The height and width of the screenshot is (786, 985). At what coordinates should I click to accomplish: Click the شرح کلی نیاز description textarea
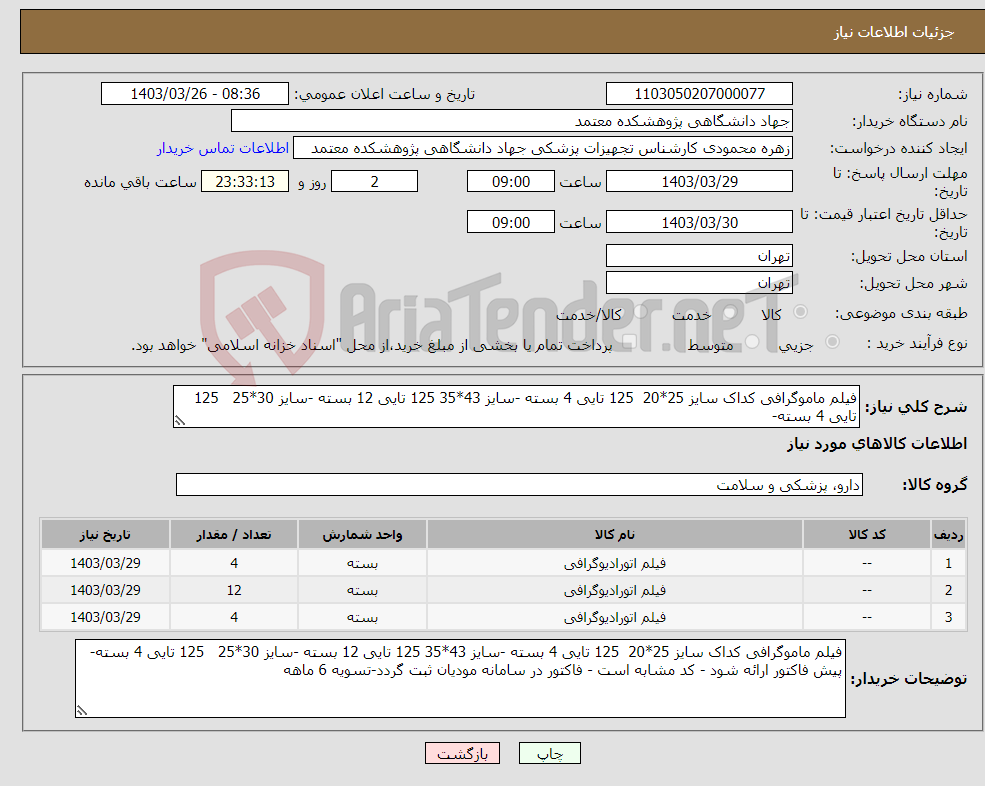pos(516,407)
